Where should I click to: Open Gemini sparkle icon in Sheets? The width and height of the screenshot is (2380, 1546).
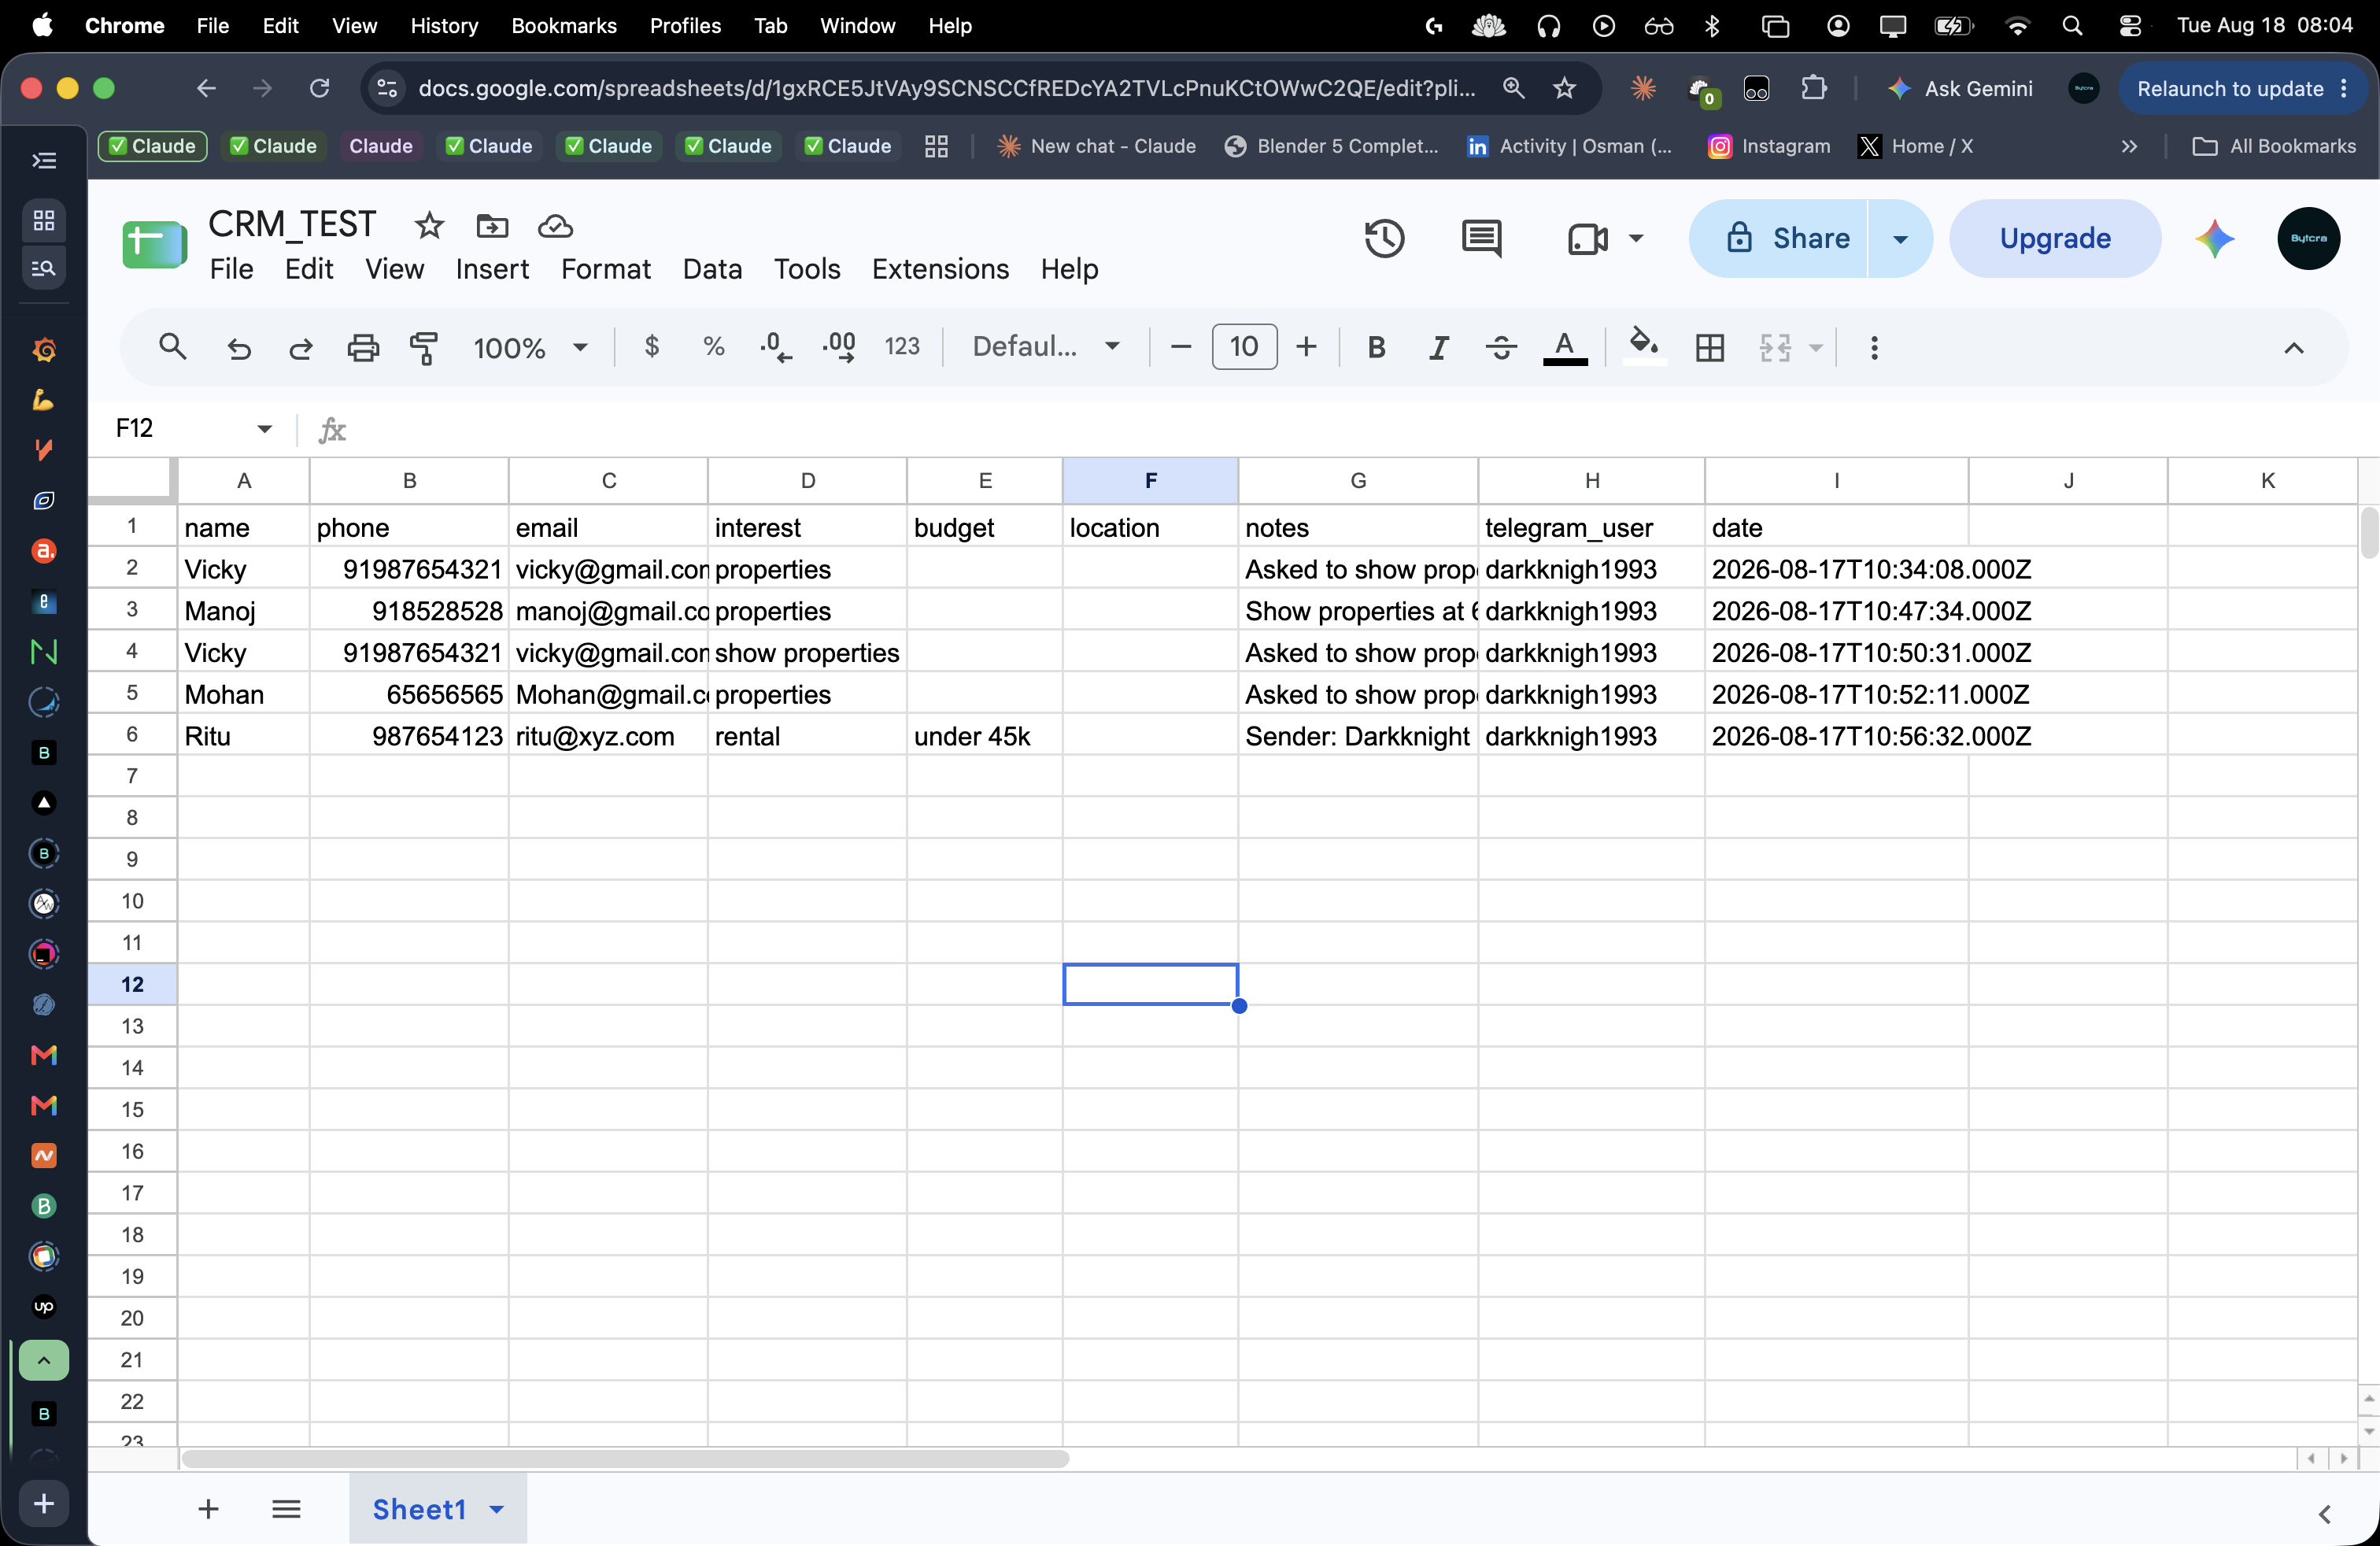2215,238
